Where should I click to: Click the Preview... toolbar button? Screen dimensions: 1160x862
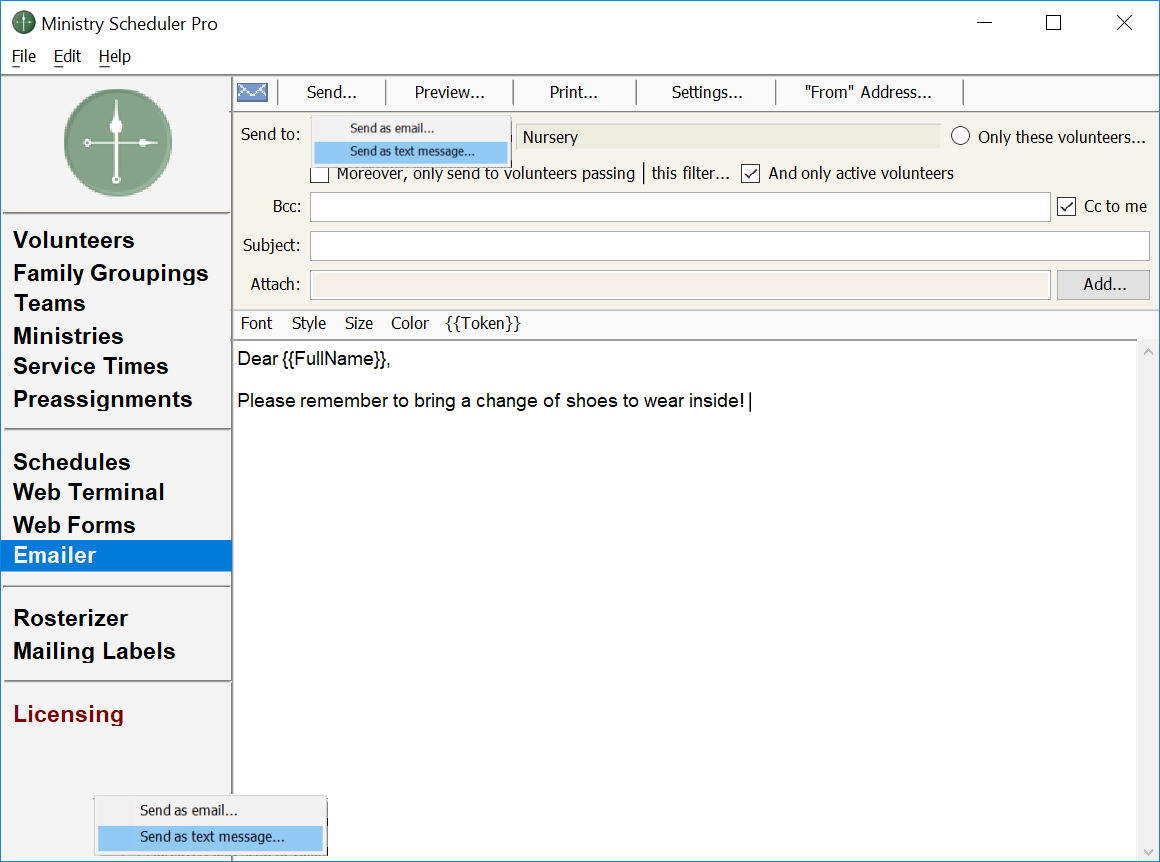pyautogui.click(x=449, y=92)
